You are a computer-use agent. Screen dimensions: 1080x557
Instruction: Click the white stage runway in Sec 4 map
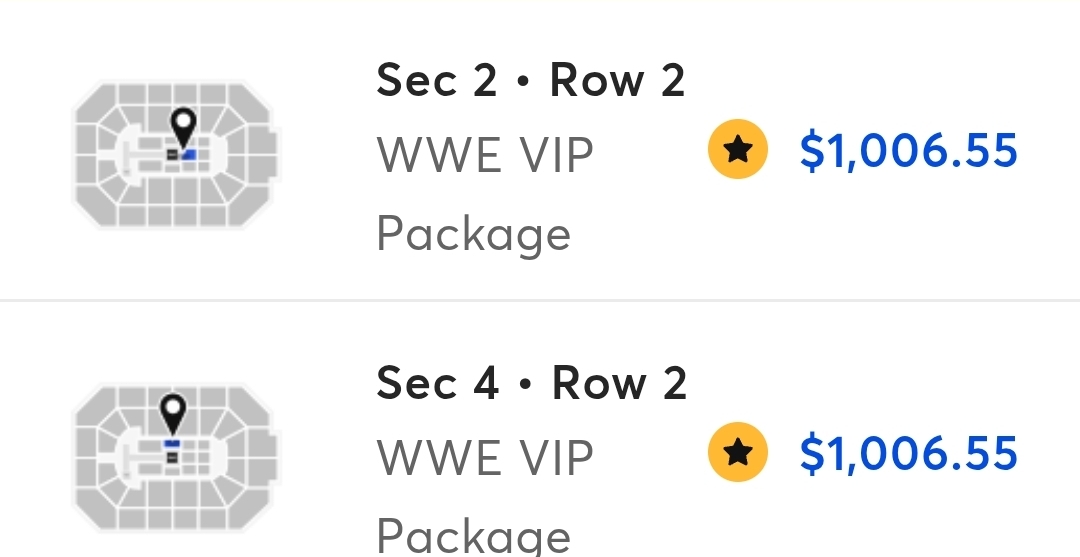point(143,459)
